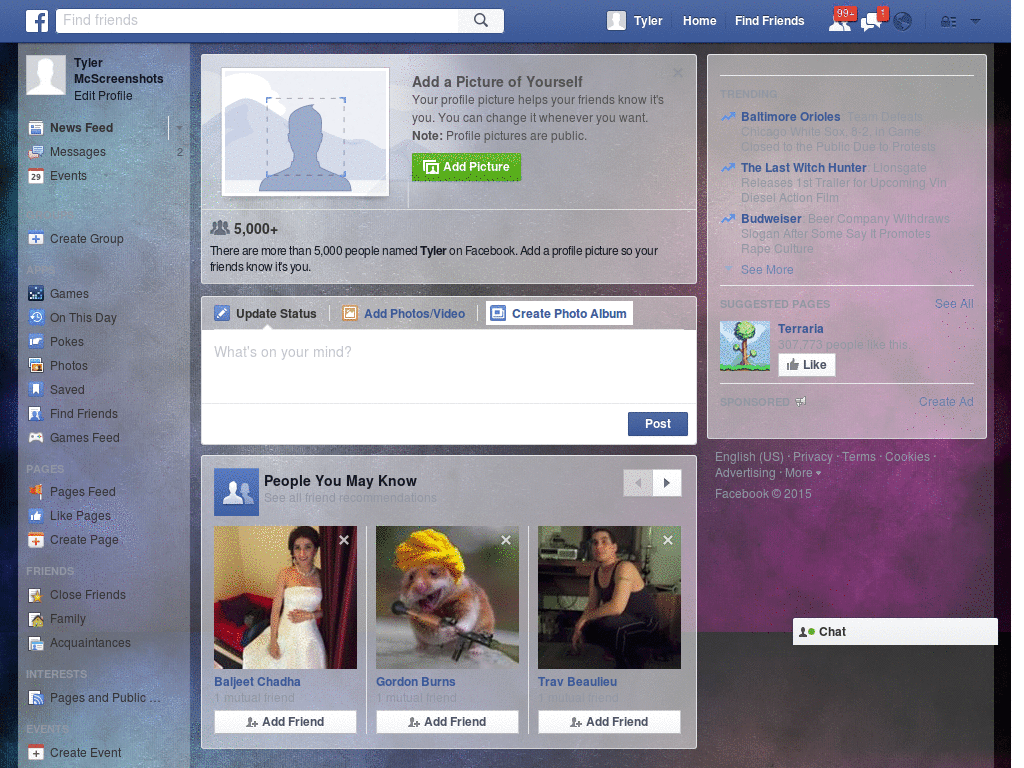Open the Chat bar
This screenshot has width=1024, height=768.
click(895, 632)
